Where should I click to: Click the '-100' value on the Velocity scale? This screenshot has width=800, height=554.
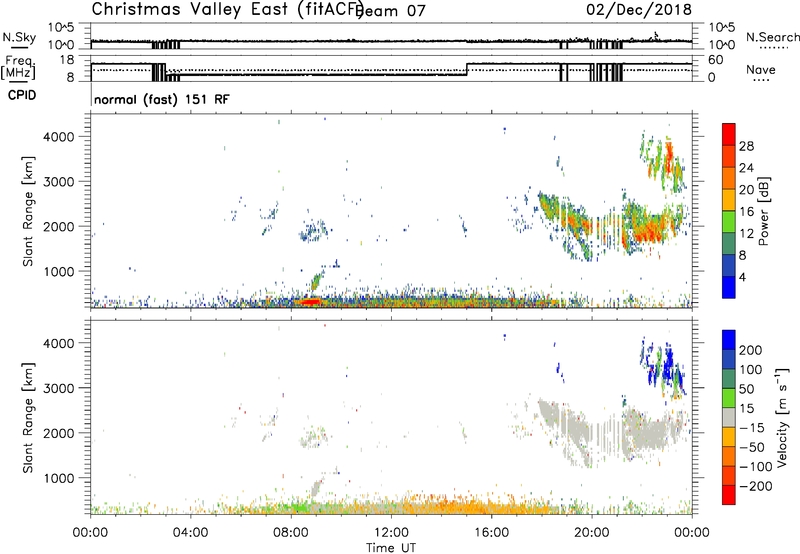pyautogui.click(x=756, y=467)
